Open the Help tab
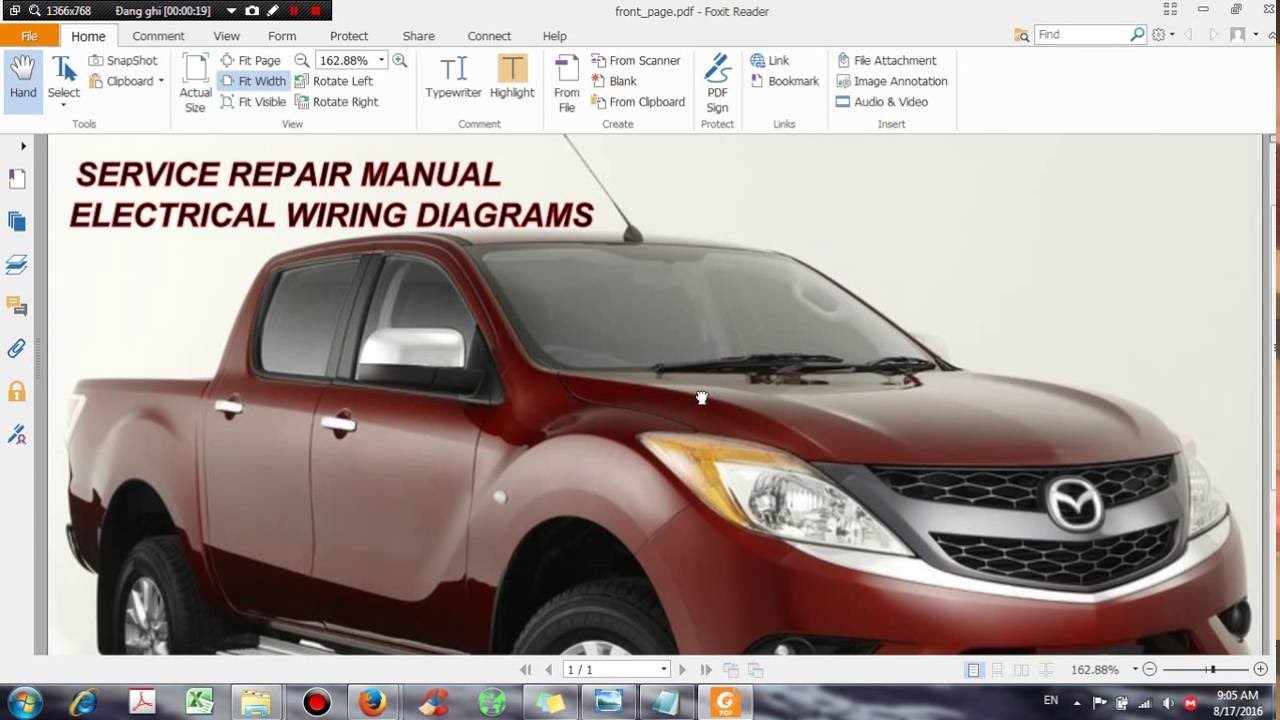This screenshot has width=1280, height=720. pos(554,36)
